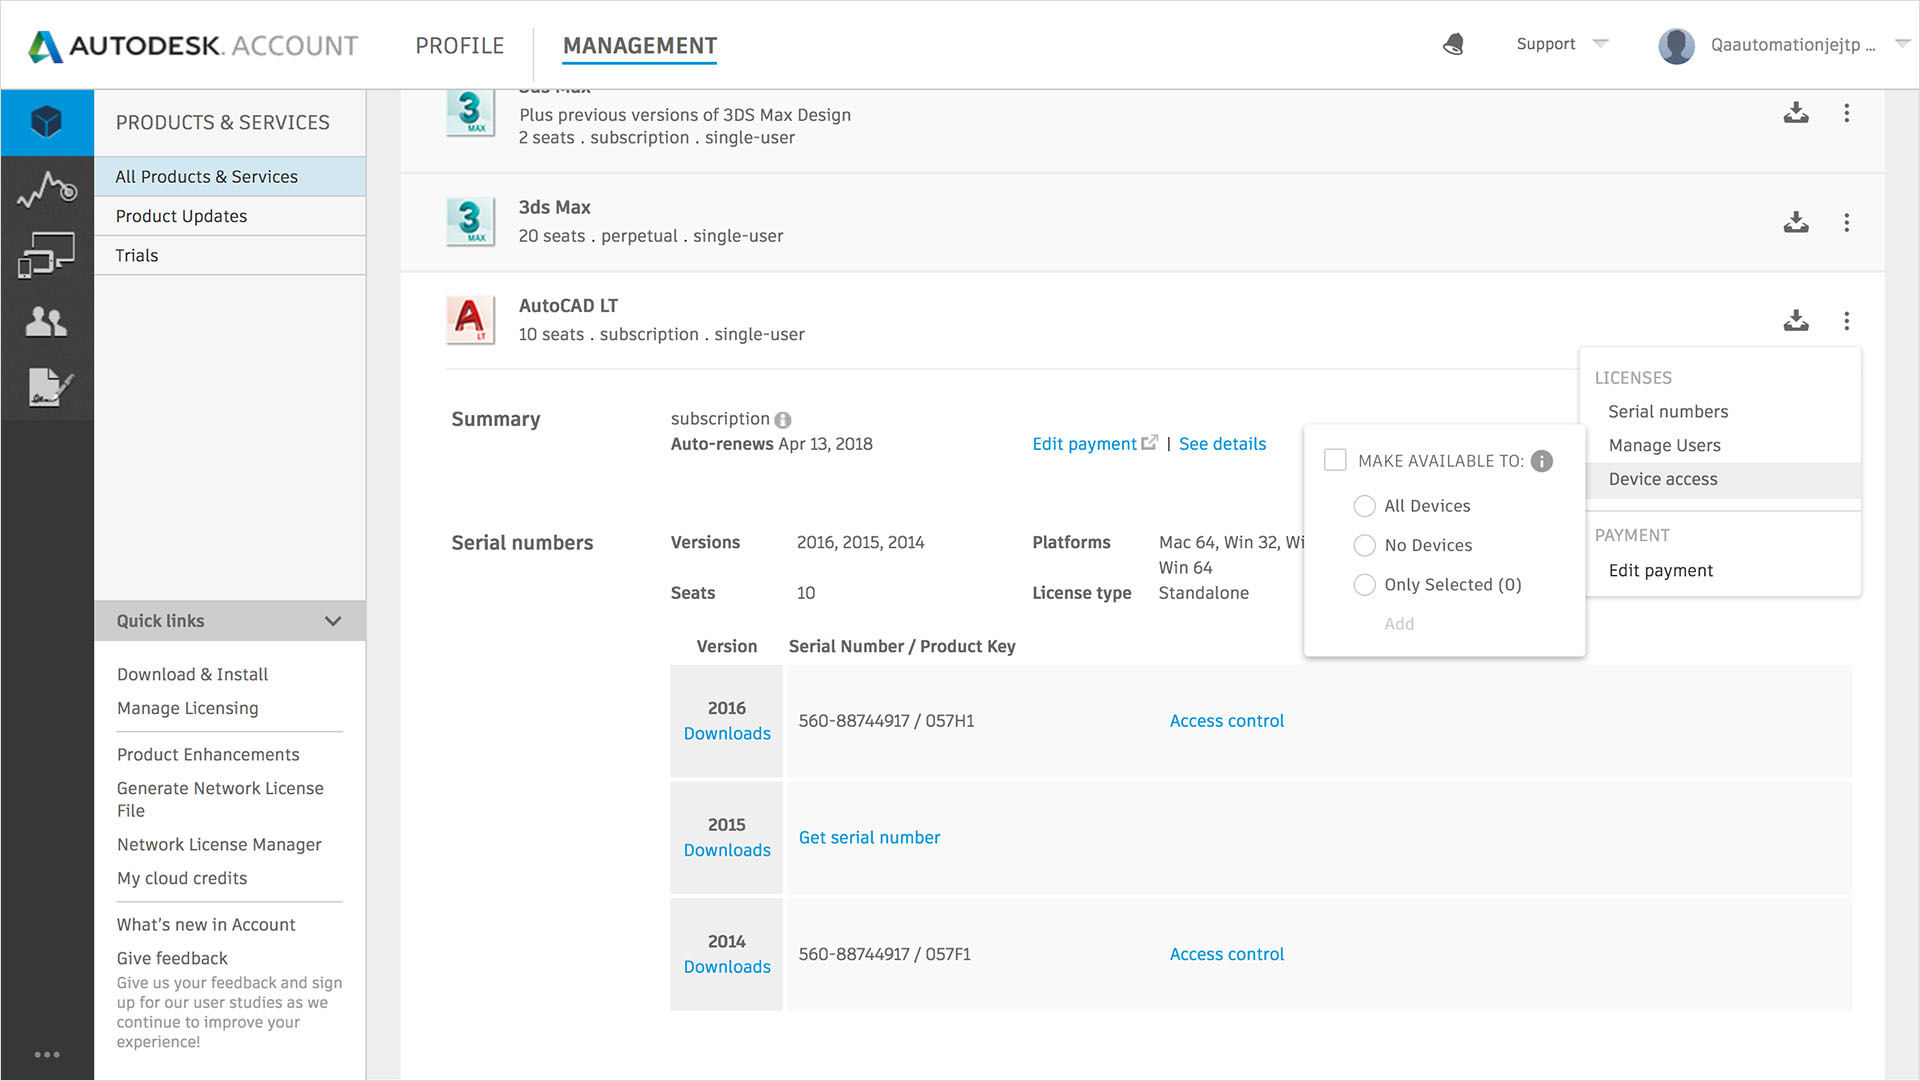
Task: Select the Only Selected (0) radio option
Action: [x=1365, y=585]
